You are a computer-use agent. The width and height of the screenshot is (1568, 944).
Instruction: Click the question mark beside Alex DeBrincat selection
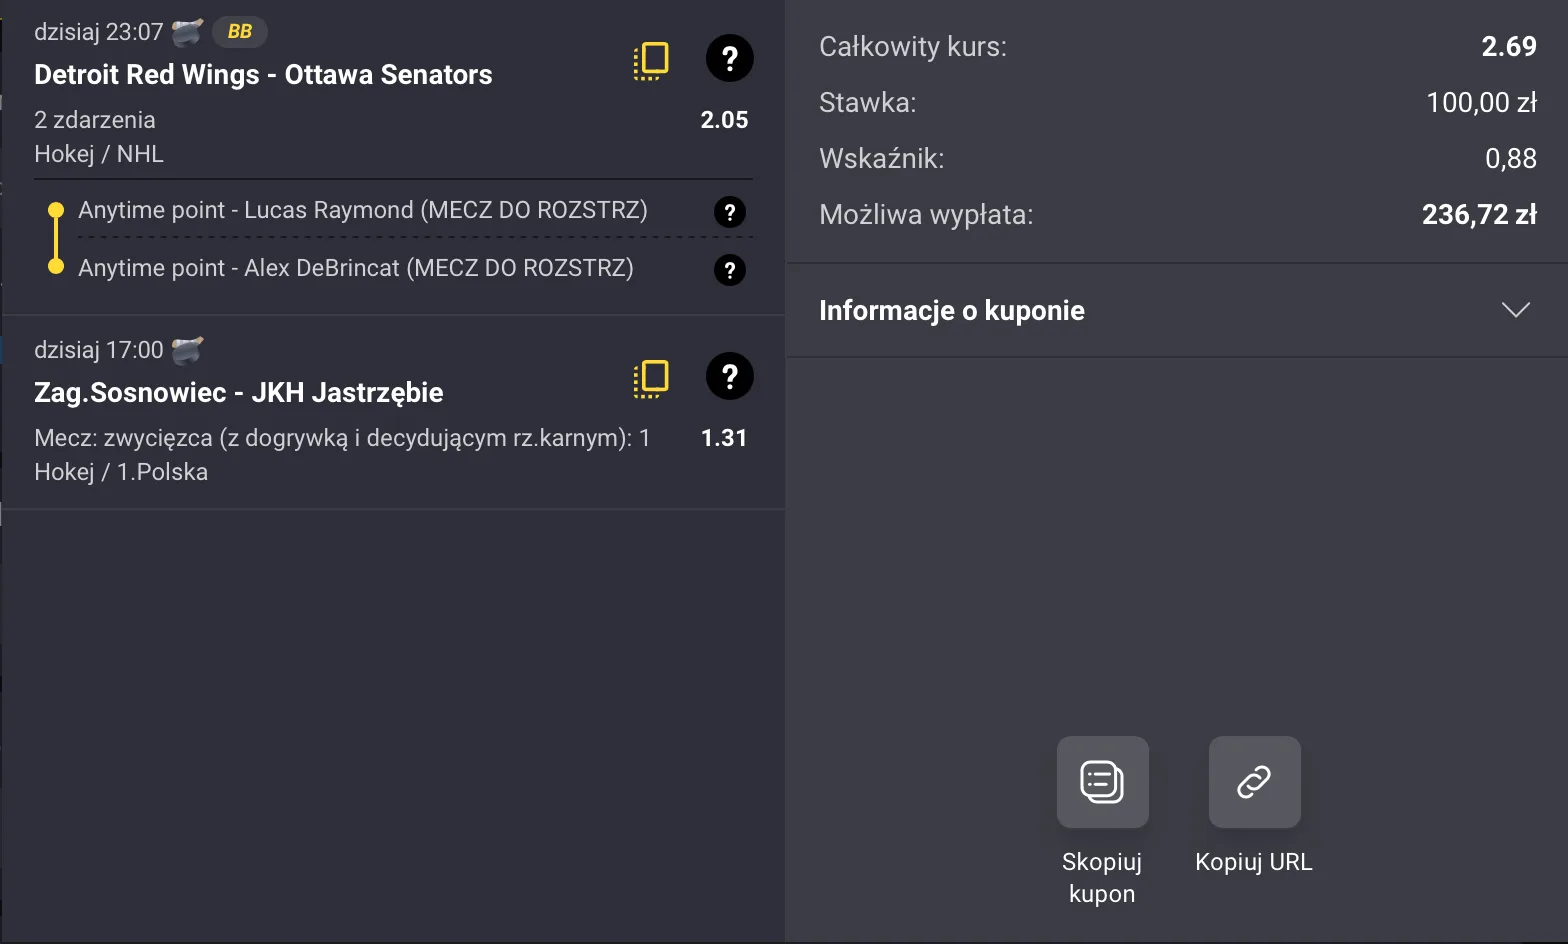tap(729, 269)
